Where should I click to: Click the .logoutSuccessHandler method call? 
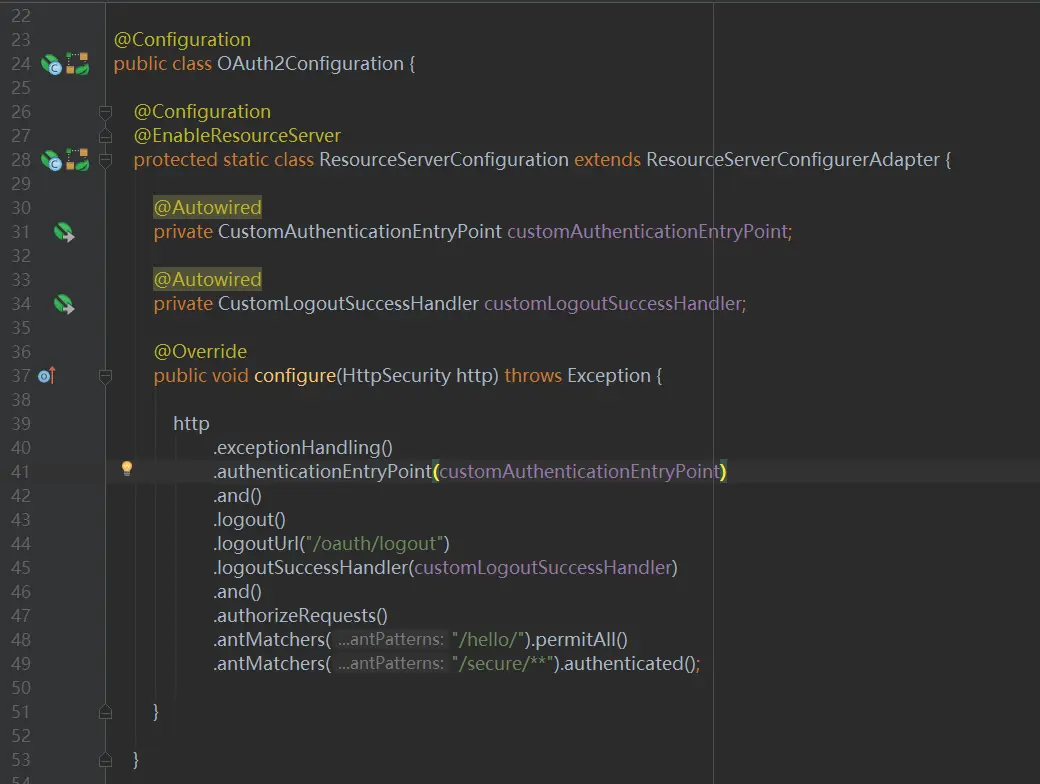[x=311, y=568]
